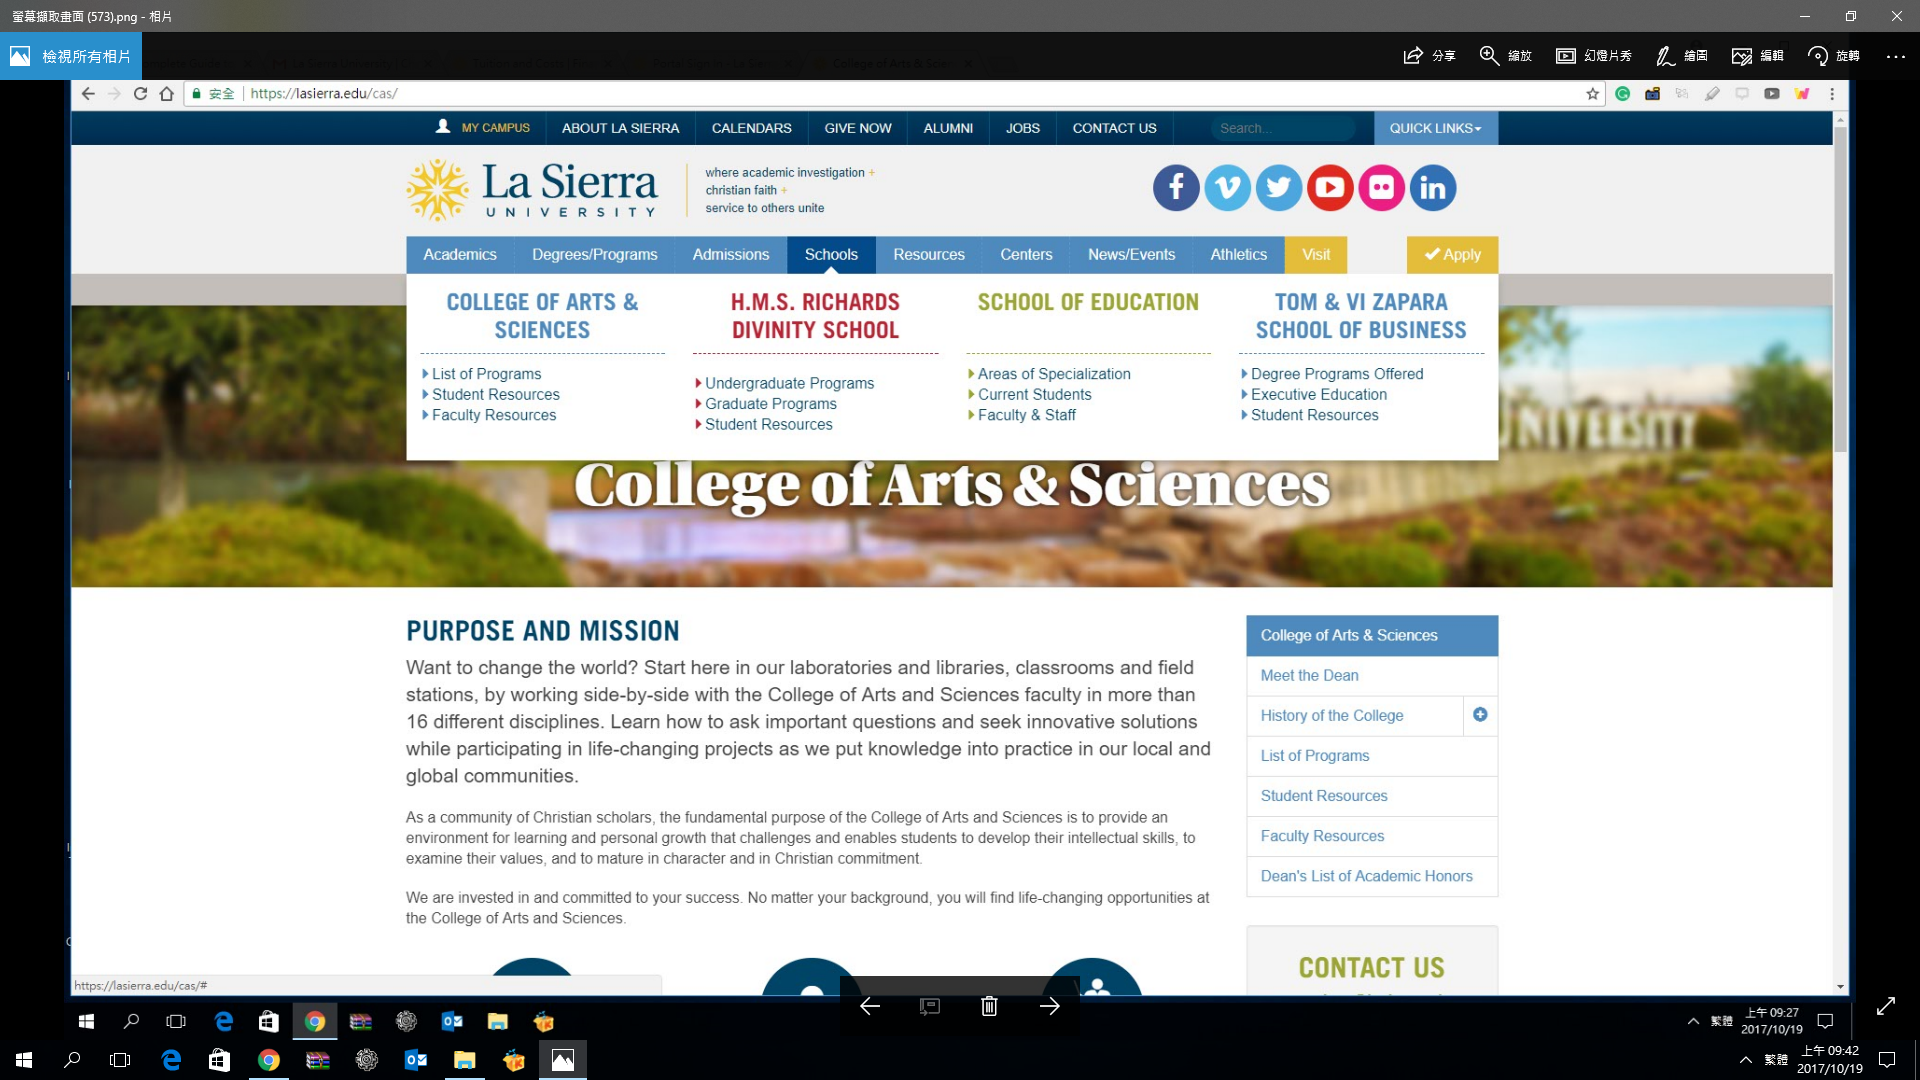Select the Admissions navigation tab
The height and width of the screenshot is (1080, 1920).
[730, 255]
